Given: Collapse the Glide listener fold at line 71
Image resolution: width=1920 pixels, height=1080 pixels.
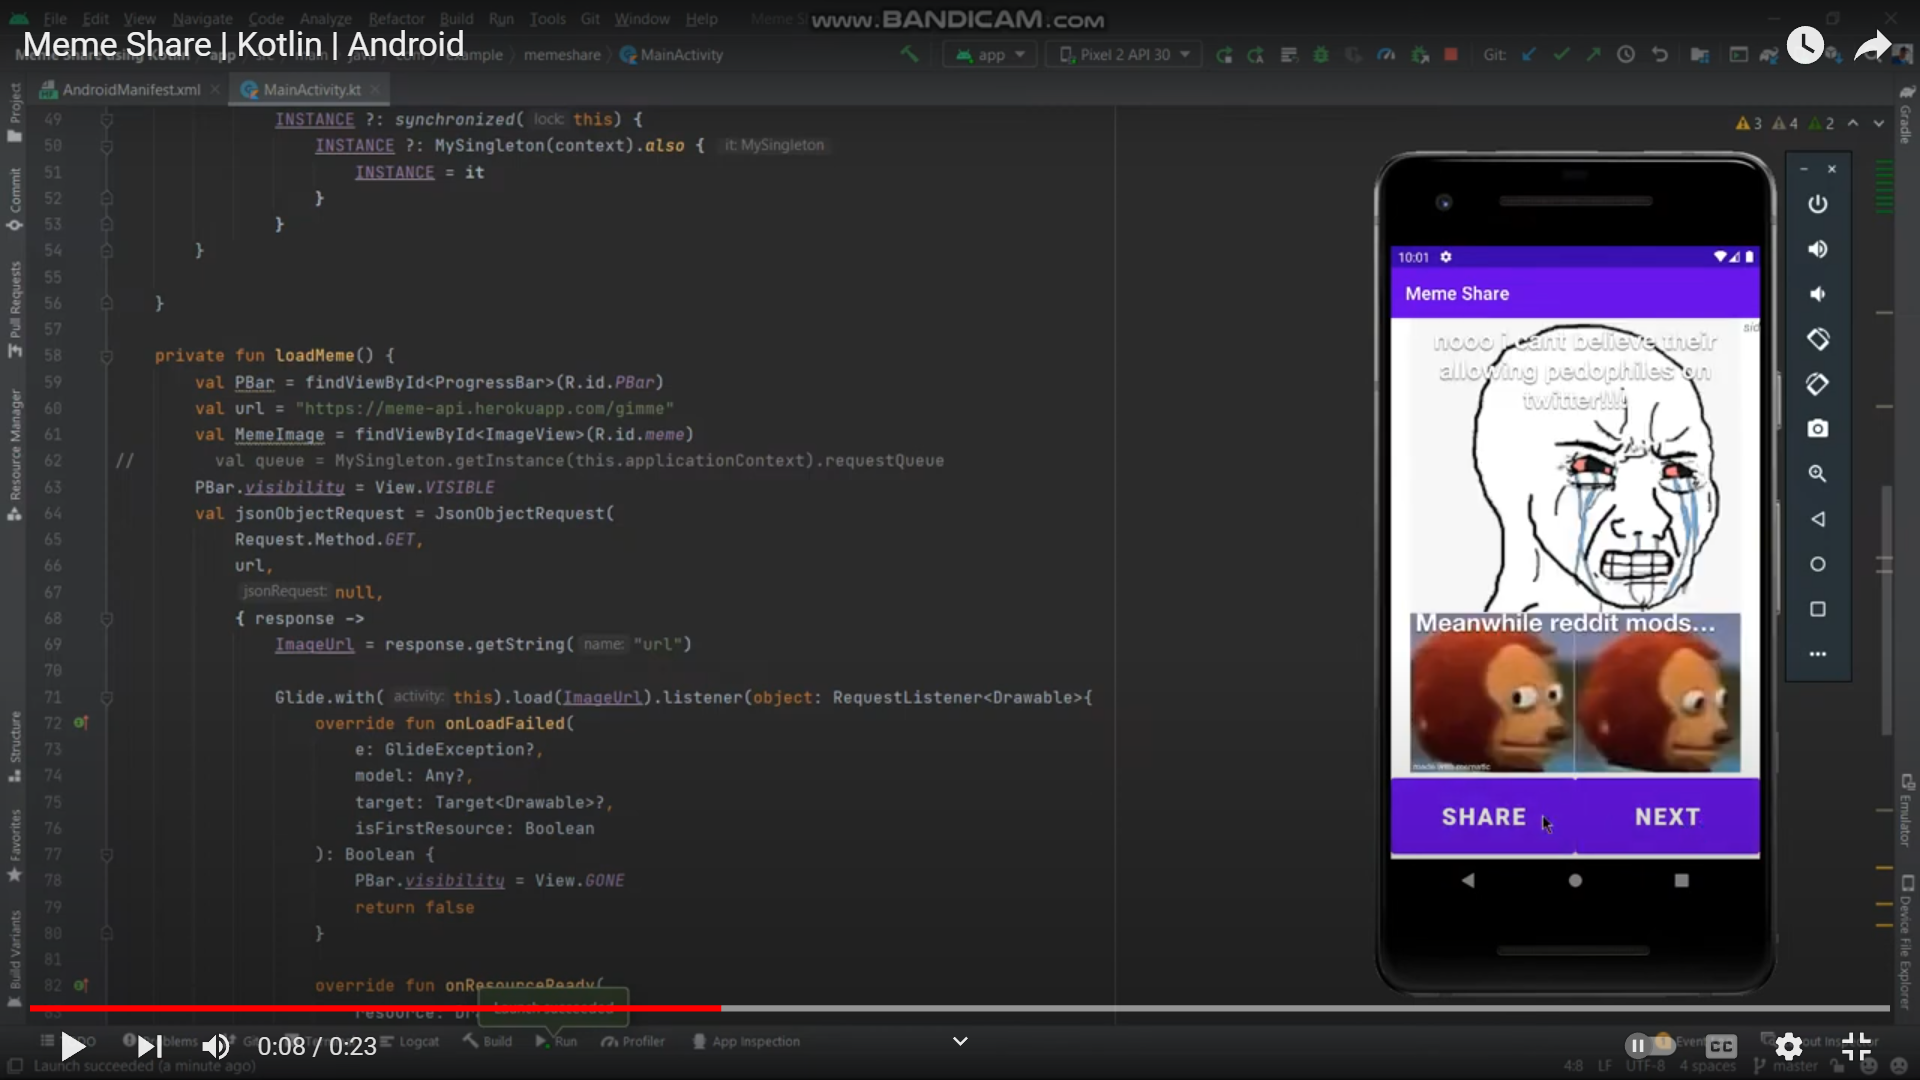Looking at the screenshot, I should click(x=106, y=698).
